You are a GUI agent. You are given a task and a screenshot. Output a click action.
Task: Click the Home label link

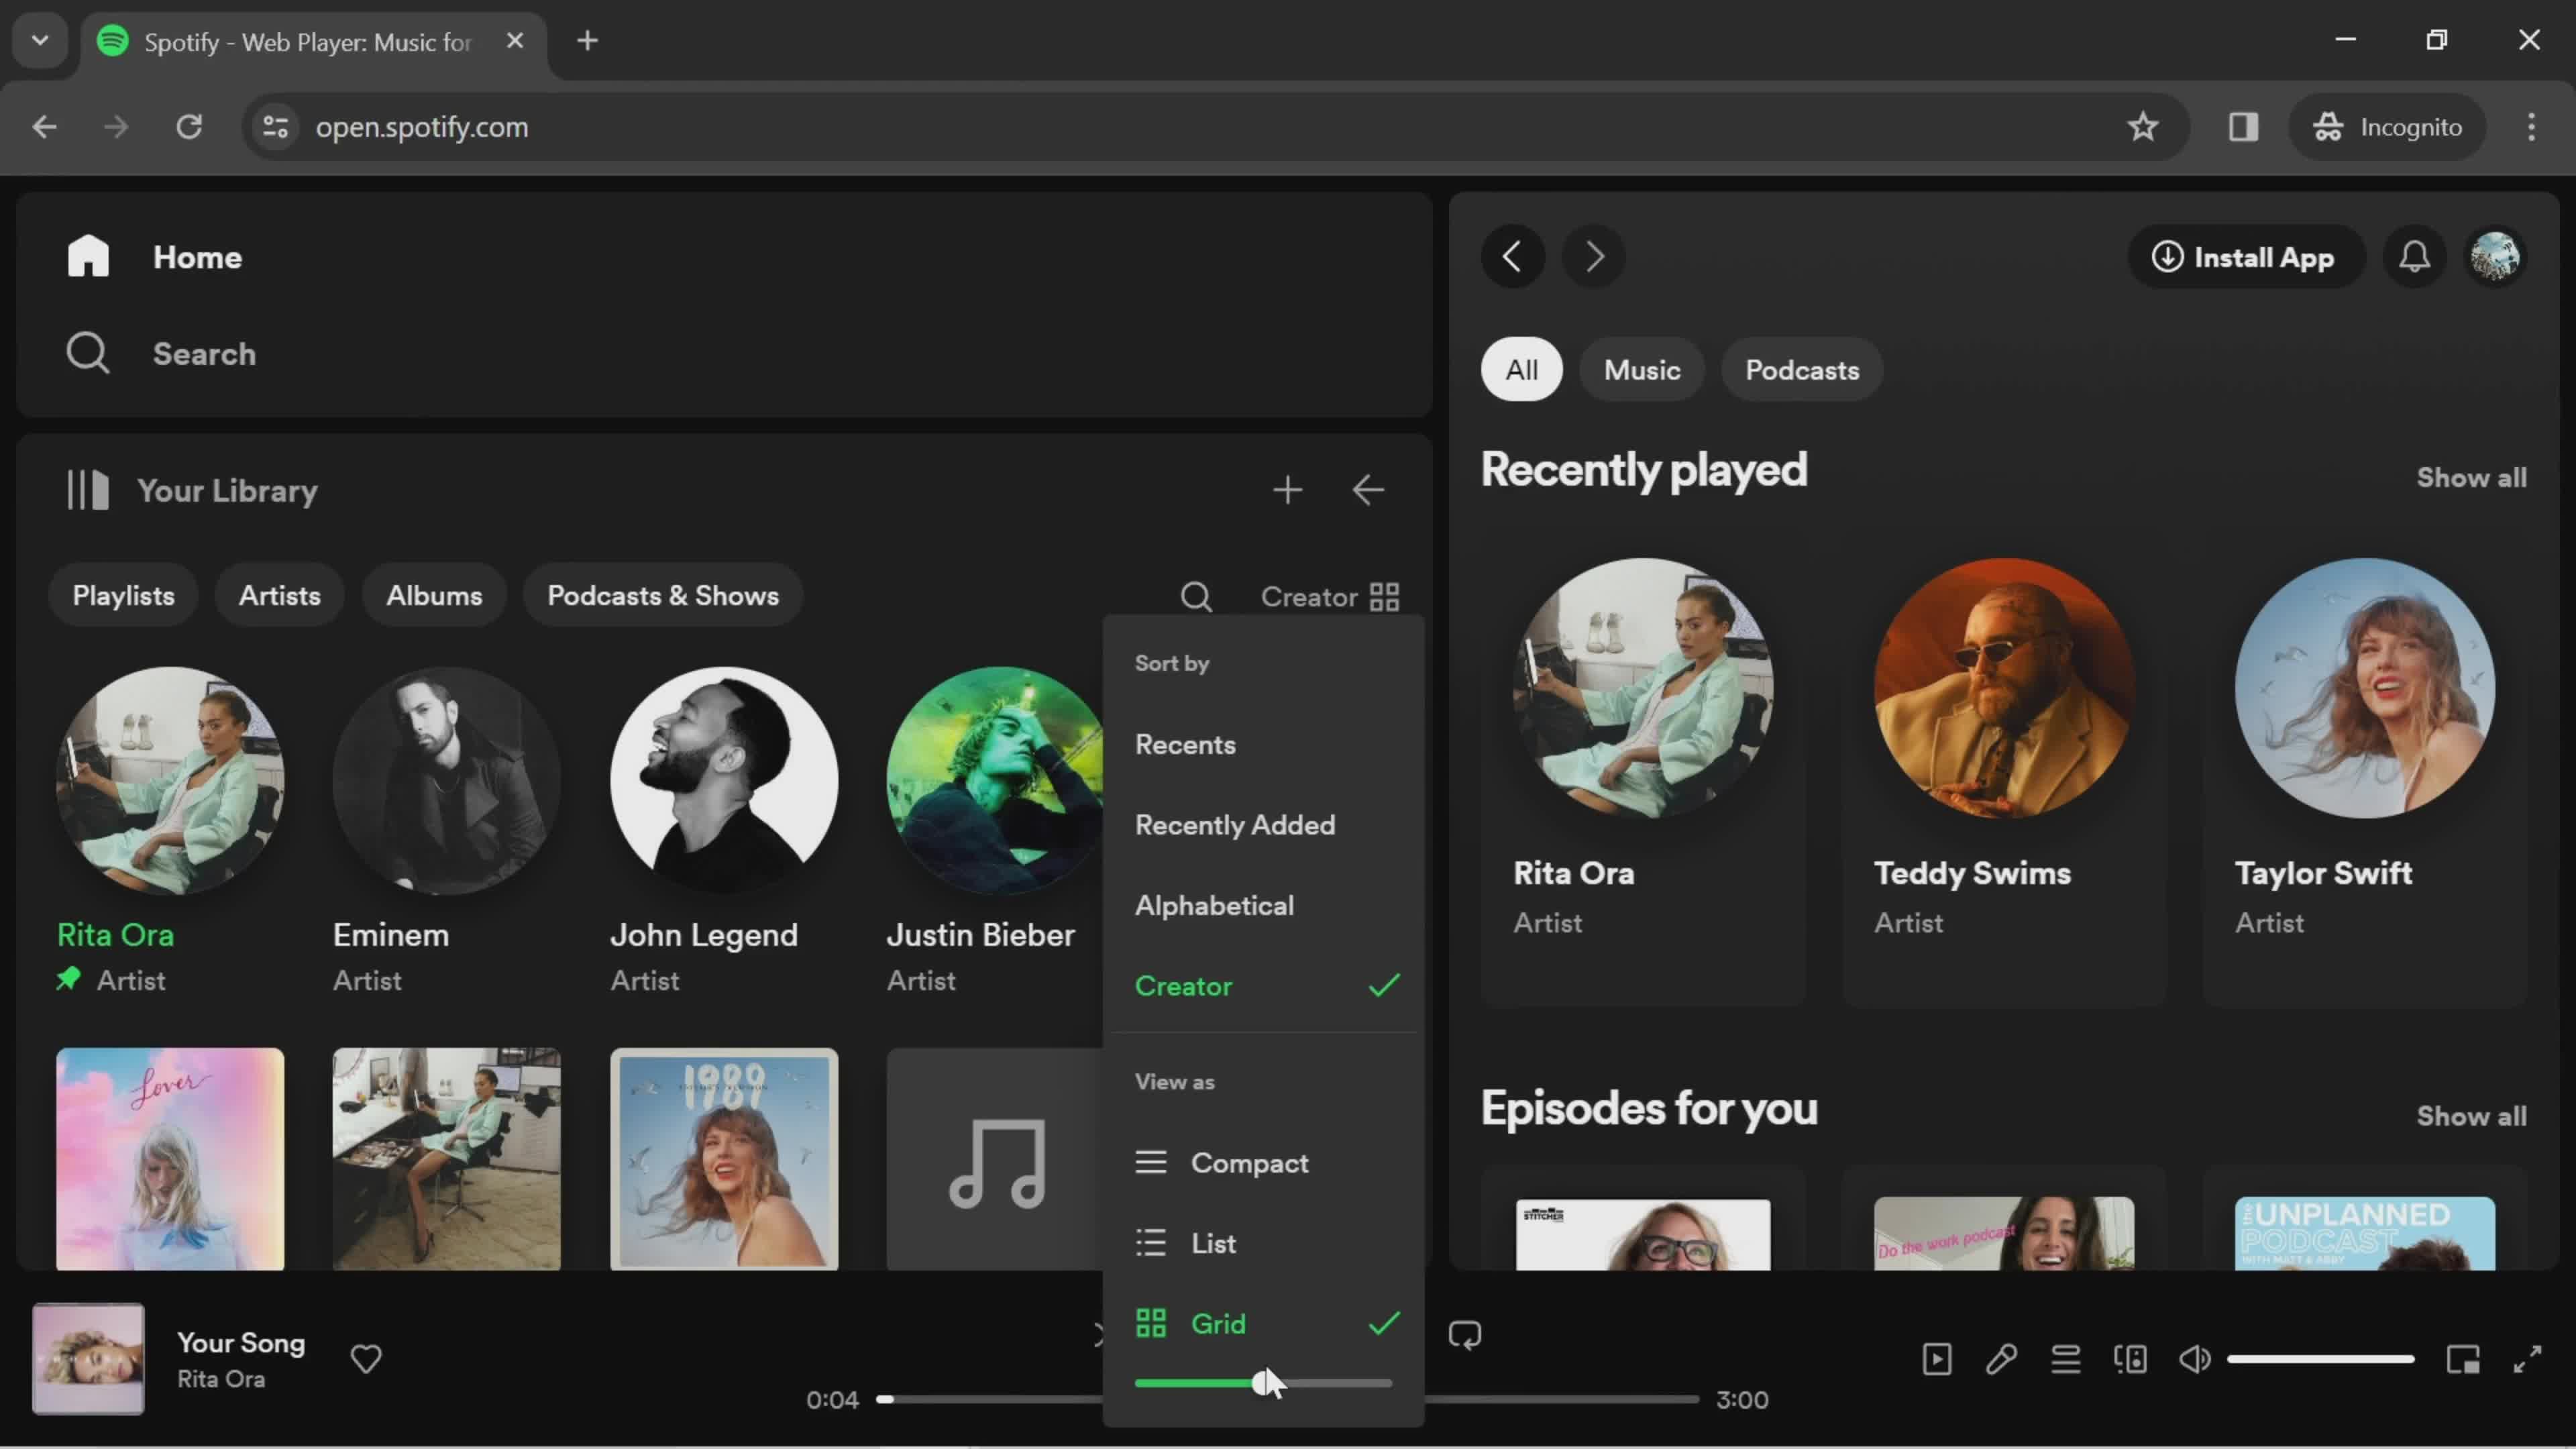[x=197, y=257]
